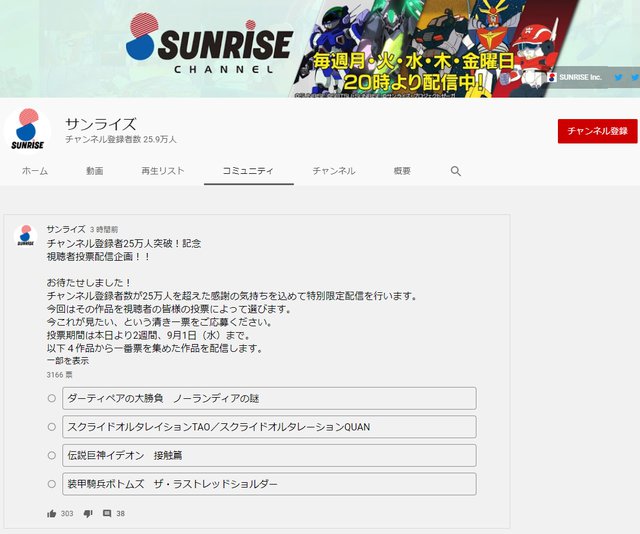640x534 pixels.
Task: Like the post with thumbs-up icon
Action: click(x=51, y=514)
